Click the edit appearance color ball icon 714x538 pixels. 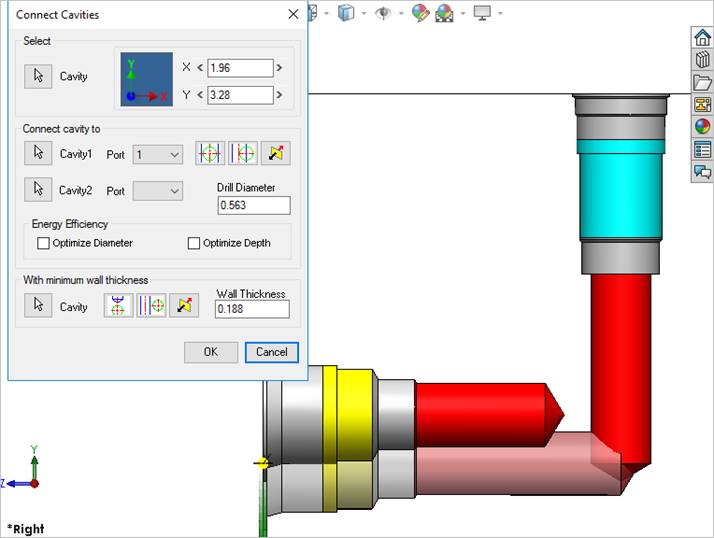[x=421, y=13]
